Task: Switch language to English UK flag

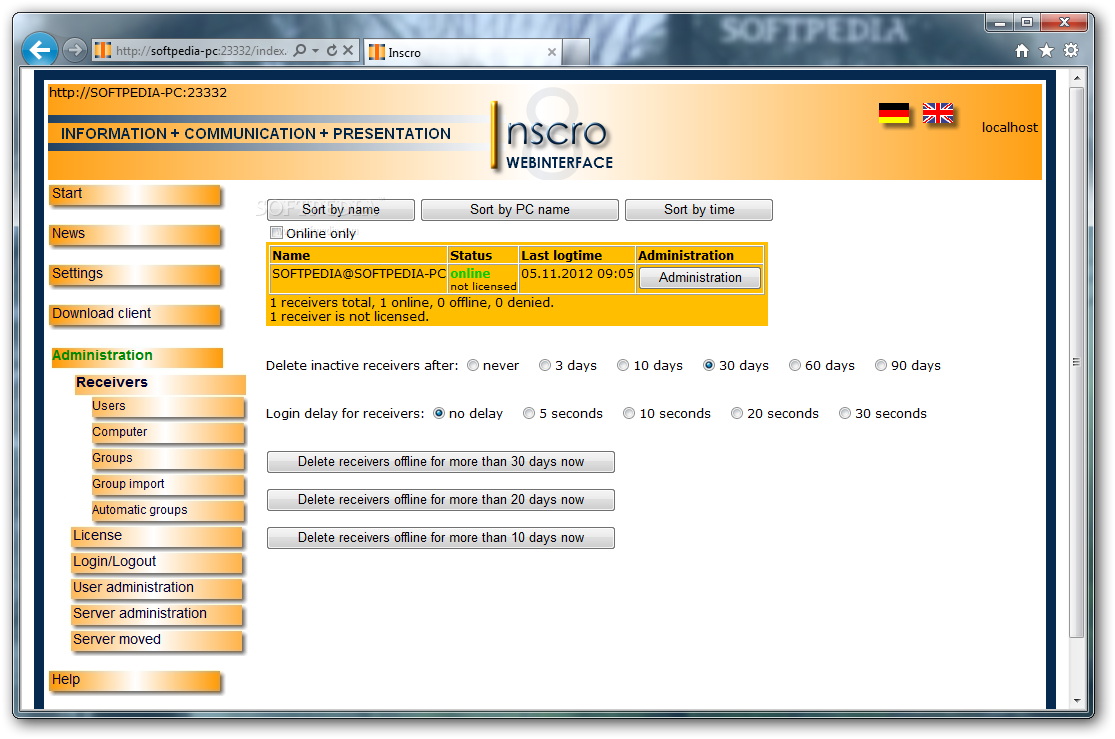Action: tap(938, 114)
